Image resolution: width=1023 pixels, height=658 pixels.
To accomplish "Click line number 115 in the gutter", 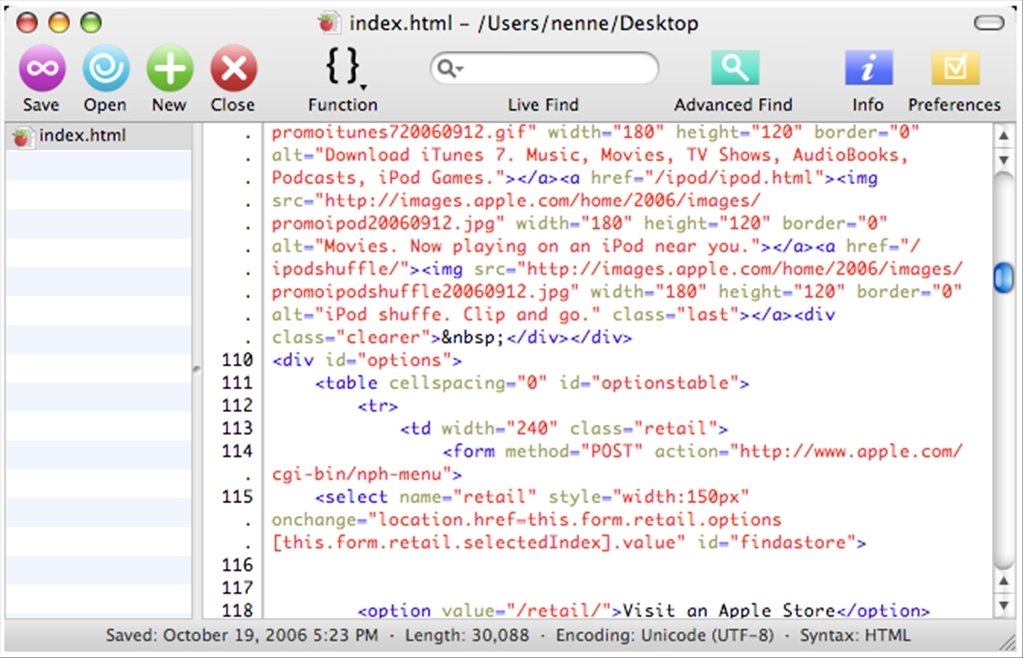I will point(237,497).
